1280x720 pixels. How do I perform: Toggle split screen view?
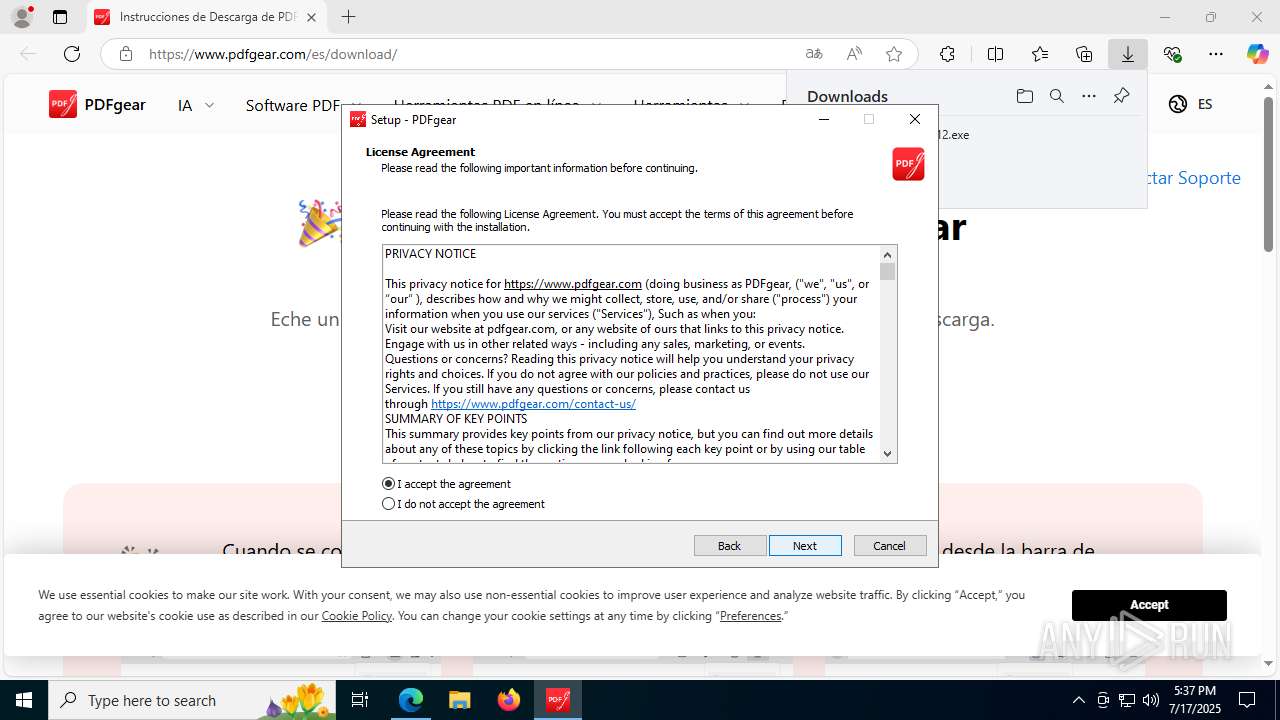(995, 54)
